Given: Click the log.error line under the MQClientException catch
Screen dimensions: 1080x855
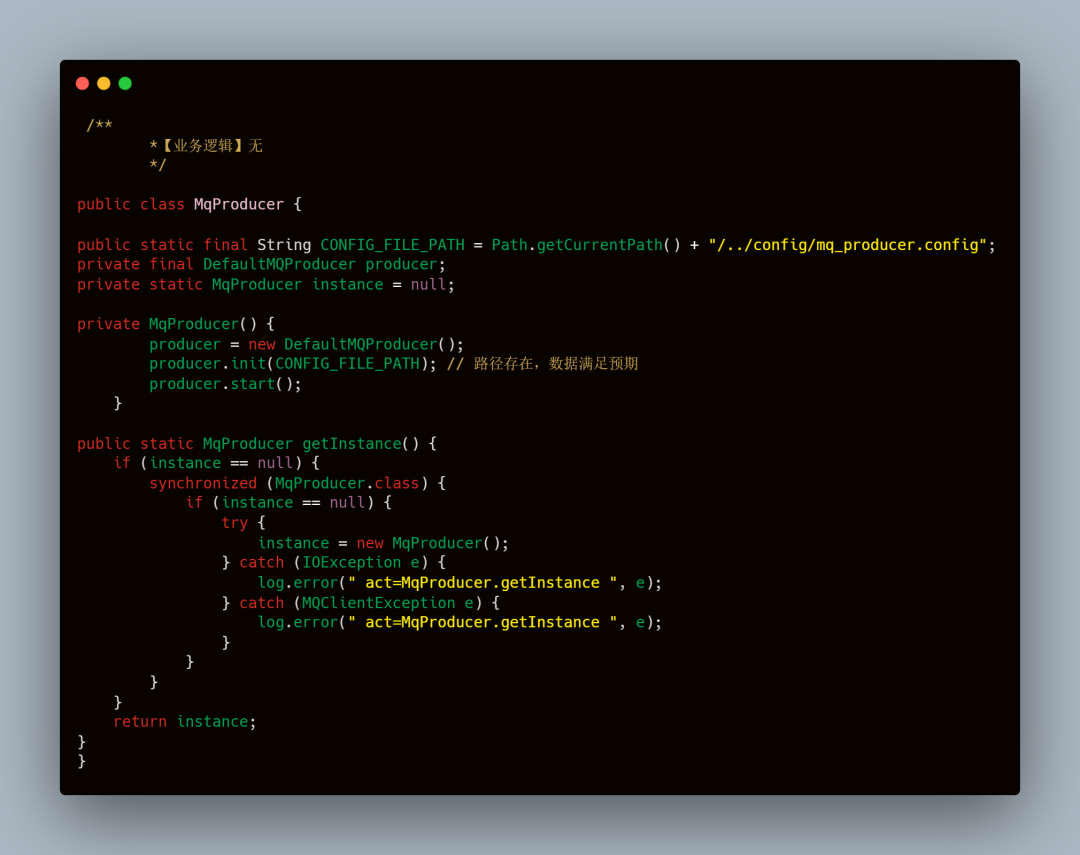Looking at the screenshot, I should (x=459, y=622).
